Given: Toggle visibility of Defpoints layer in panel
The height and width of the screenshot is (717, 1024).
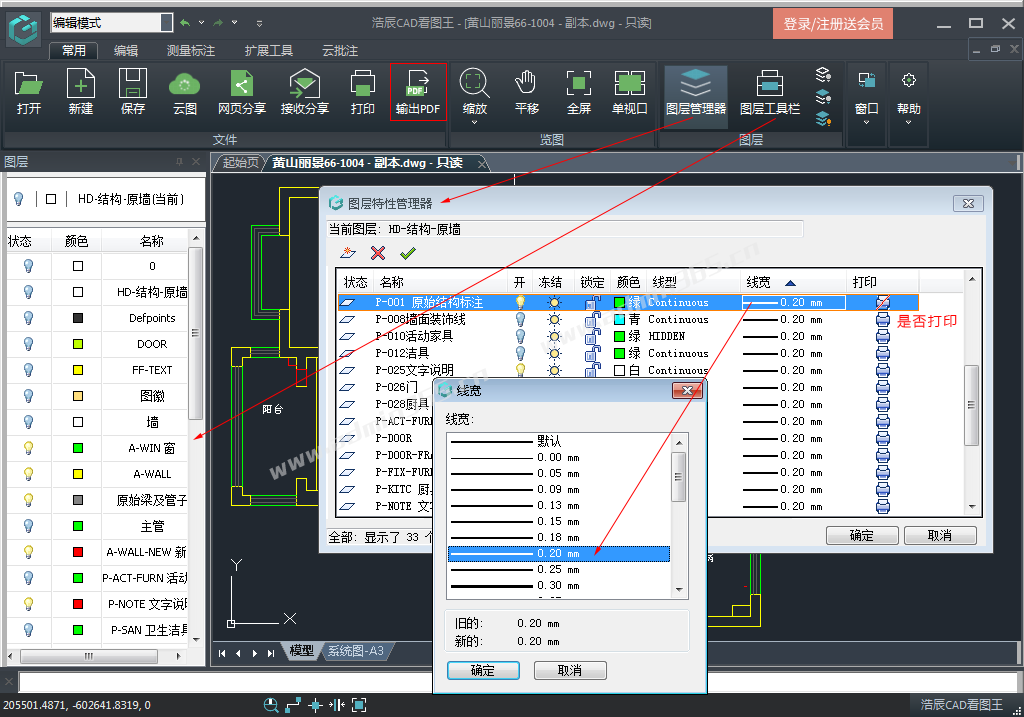Looking at the screenshot, I should point(28,318).
